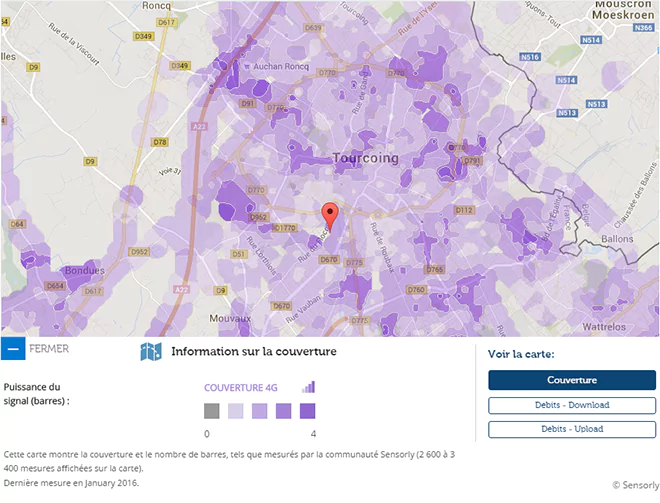
Task: Switch to Debits - Upload map
Action: (572, 429)
